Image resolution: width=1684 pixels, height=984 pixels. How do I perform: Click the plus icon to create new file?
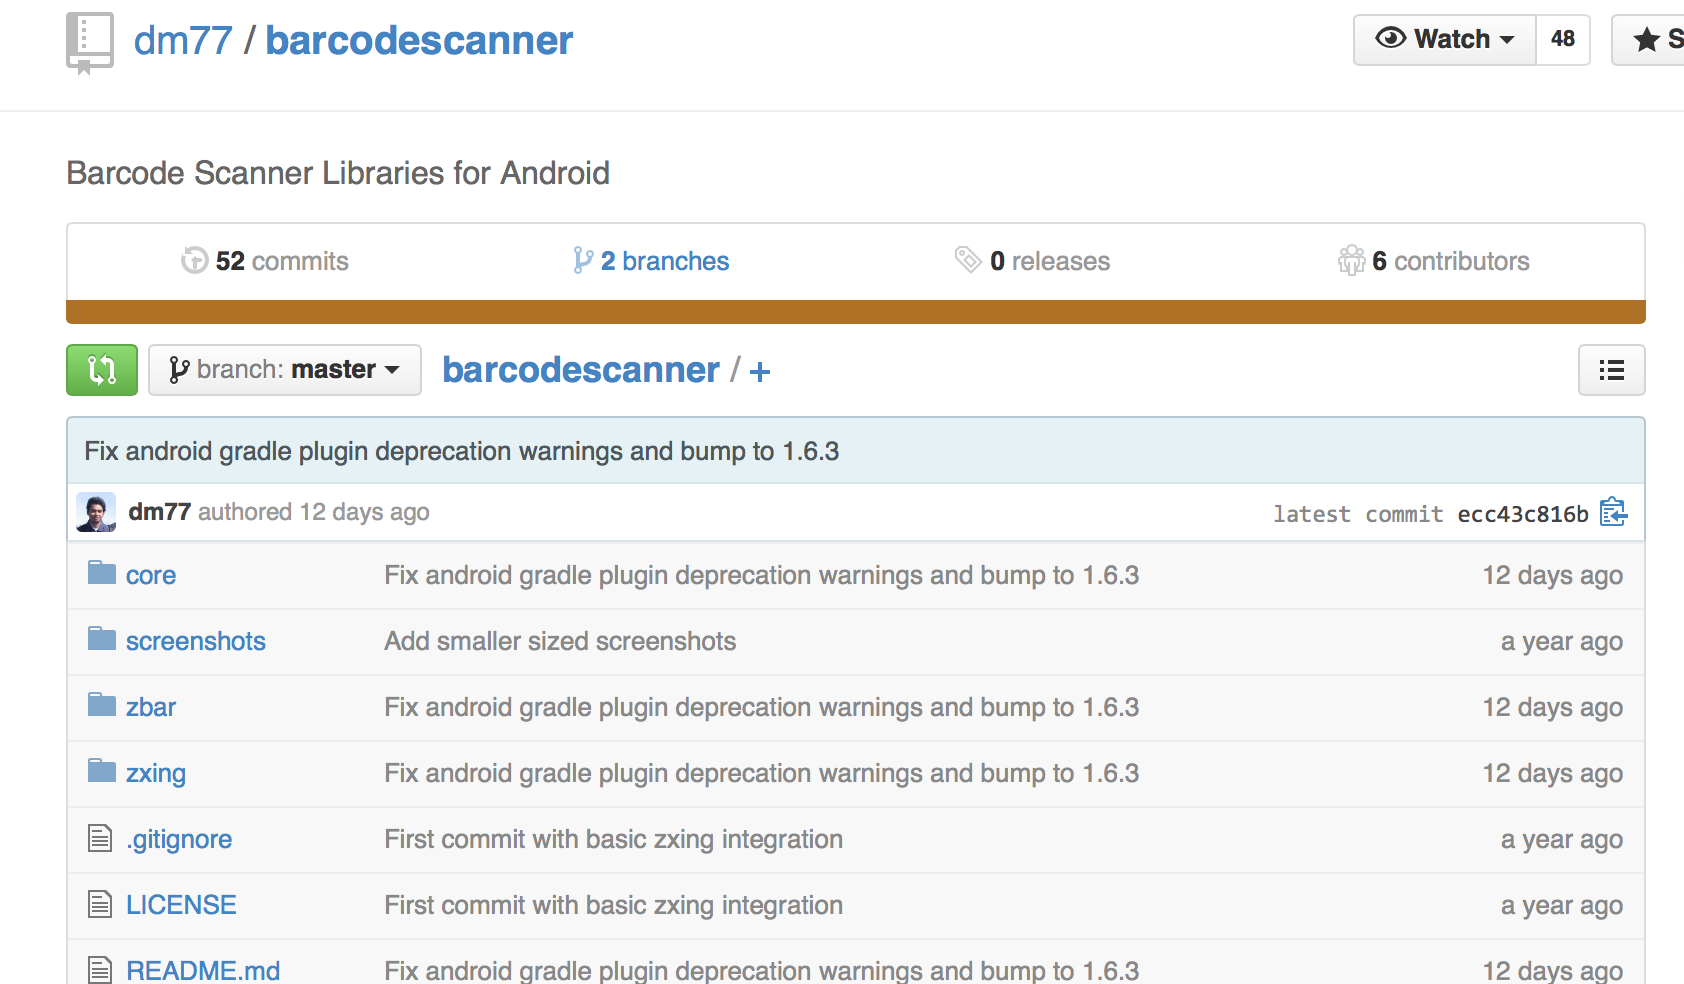pos(760,372)
